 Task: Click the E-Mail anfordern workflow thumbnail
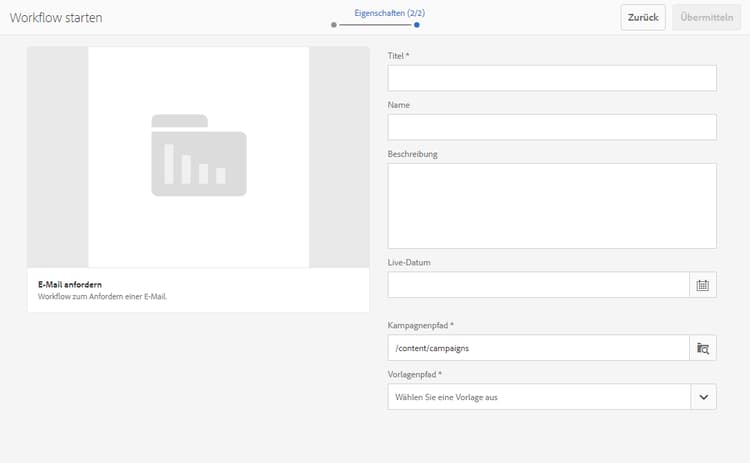pyautogui.click(x=198, y=157)
